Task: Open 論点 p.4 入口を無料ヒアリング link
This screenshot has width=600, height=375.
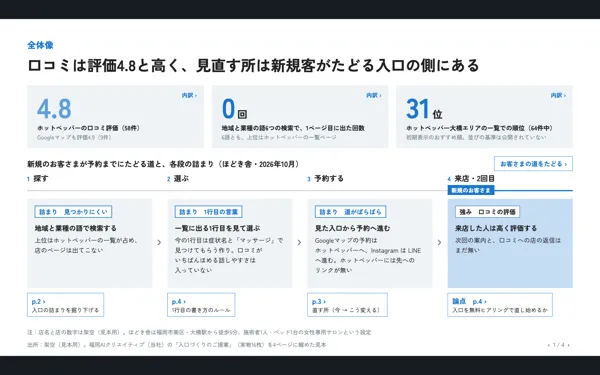Action: tap(500, 305)
